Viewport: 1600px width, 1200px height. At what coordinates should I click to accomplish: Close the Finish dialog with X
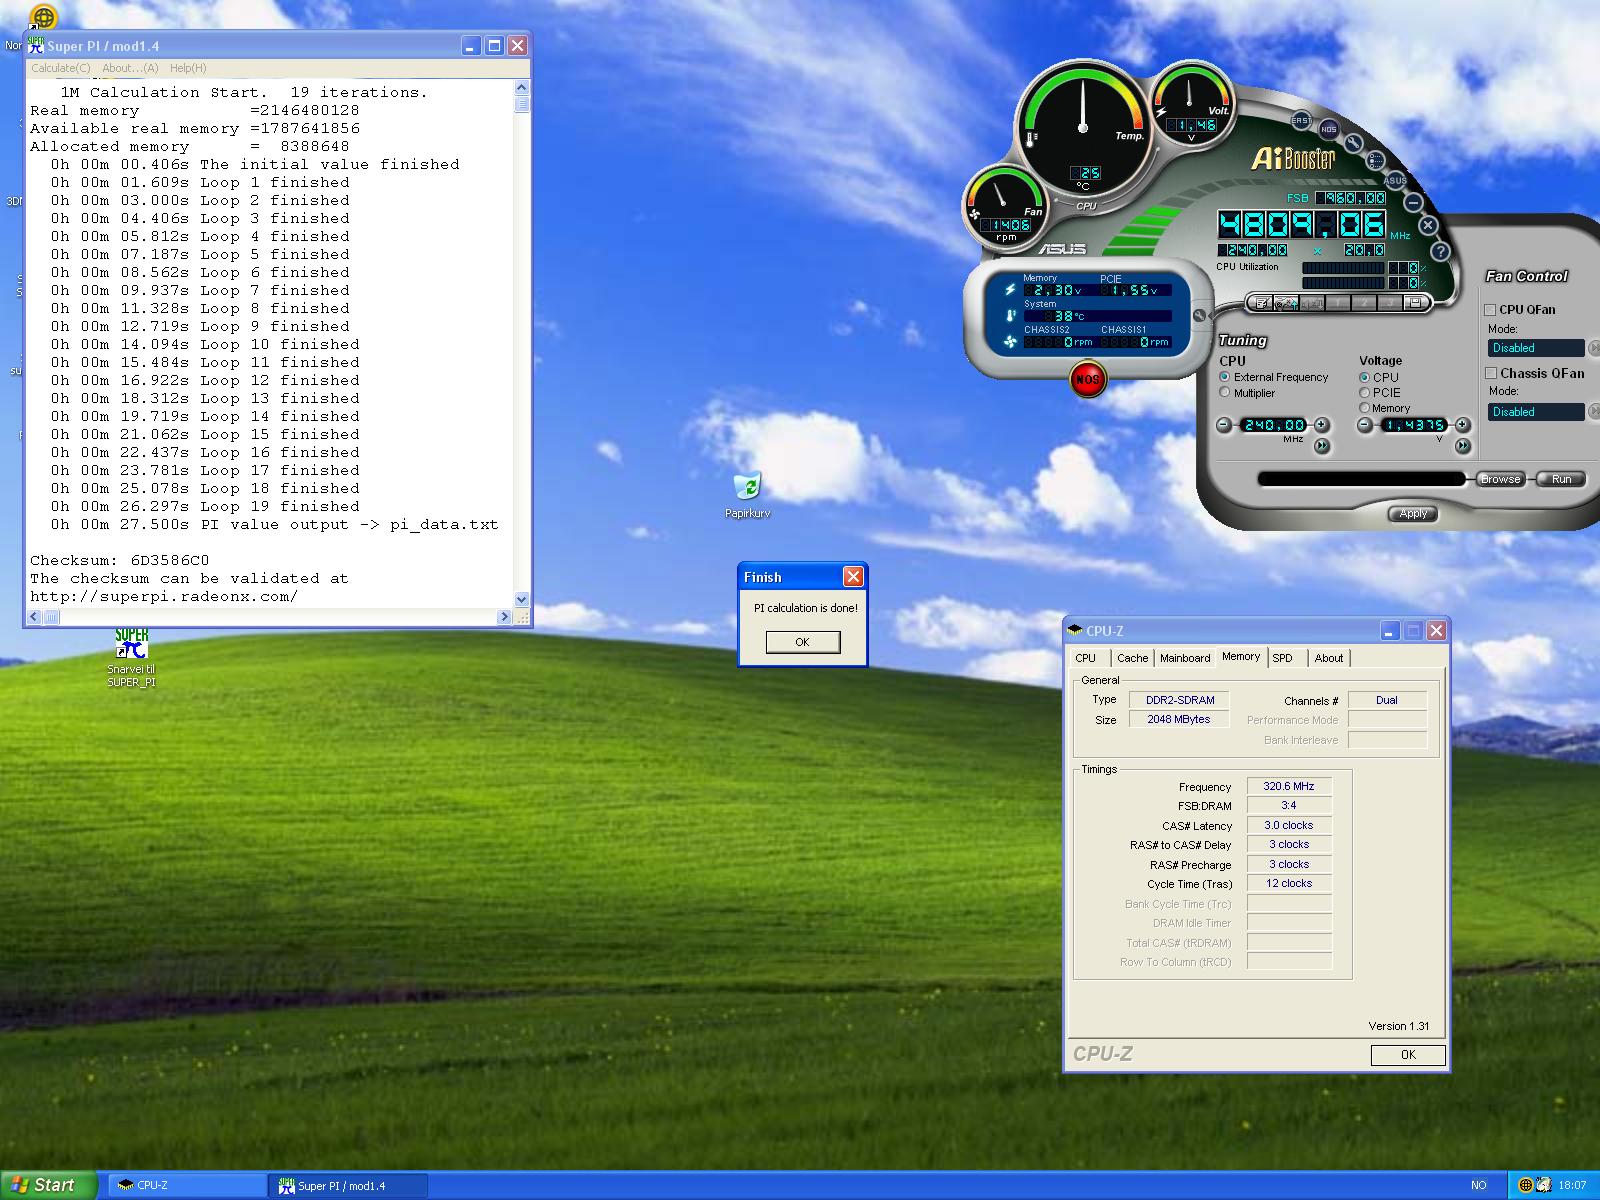pyautogui.click(x=853, y=577)
